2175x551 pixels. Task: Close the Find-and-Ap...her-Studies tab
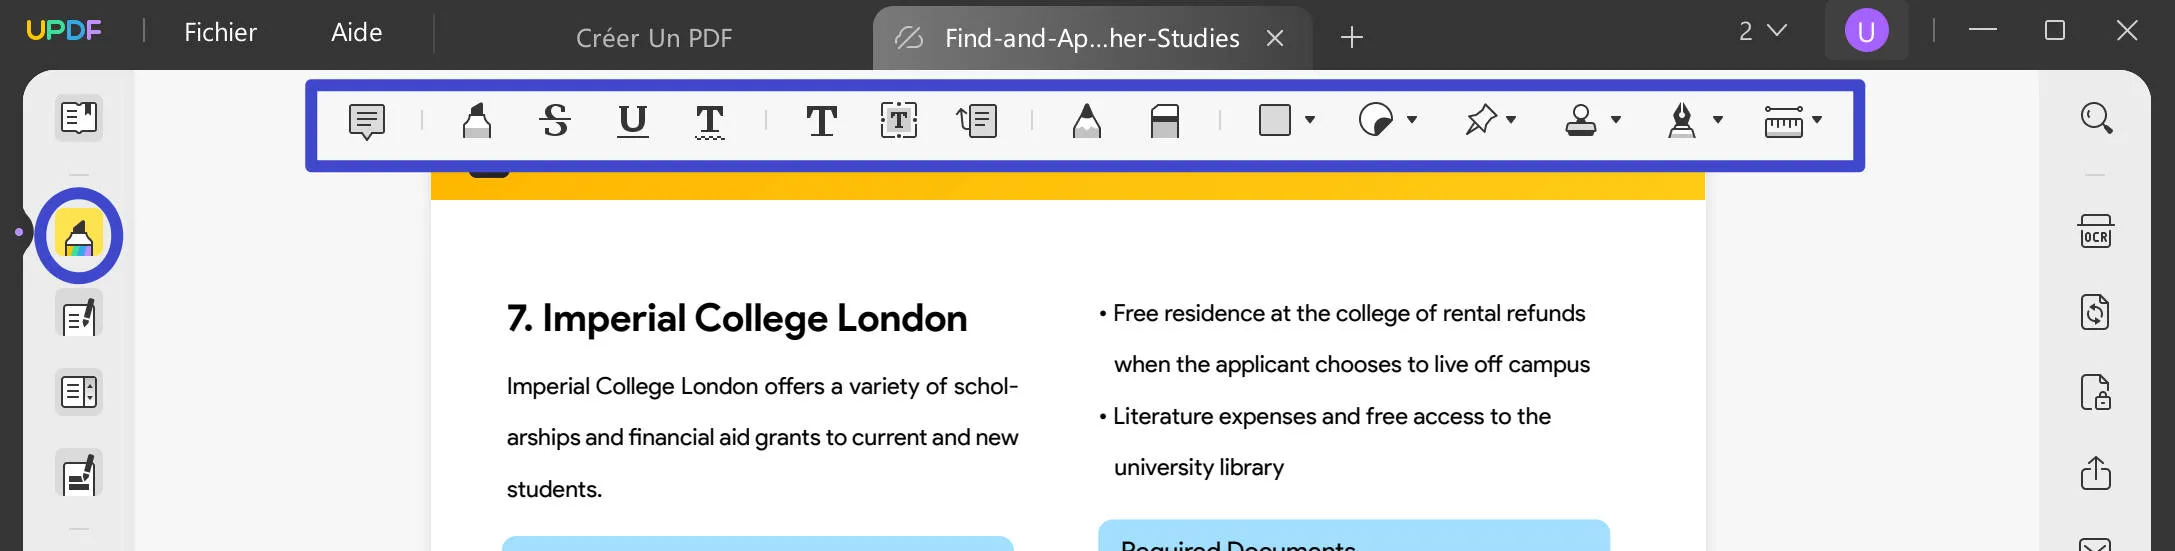pyautogui.click(x=1275, y=38)
